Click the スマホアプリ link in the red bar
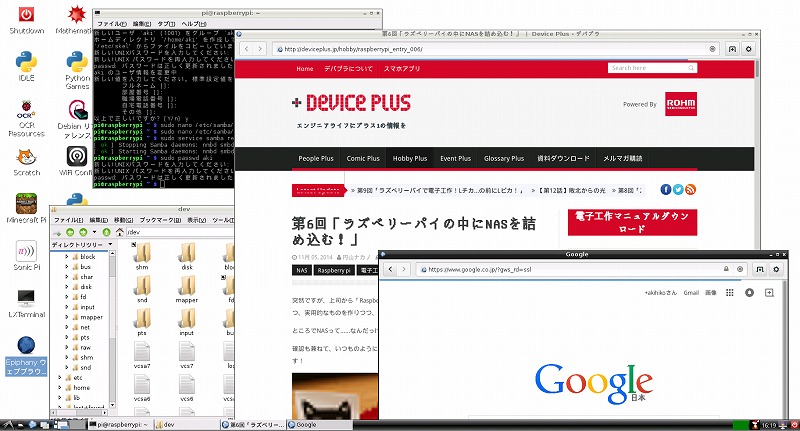 pyautogui.click(x=402, y=68)
